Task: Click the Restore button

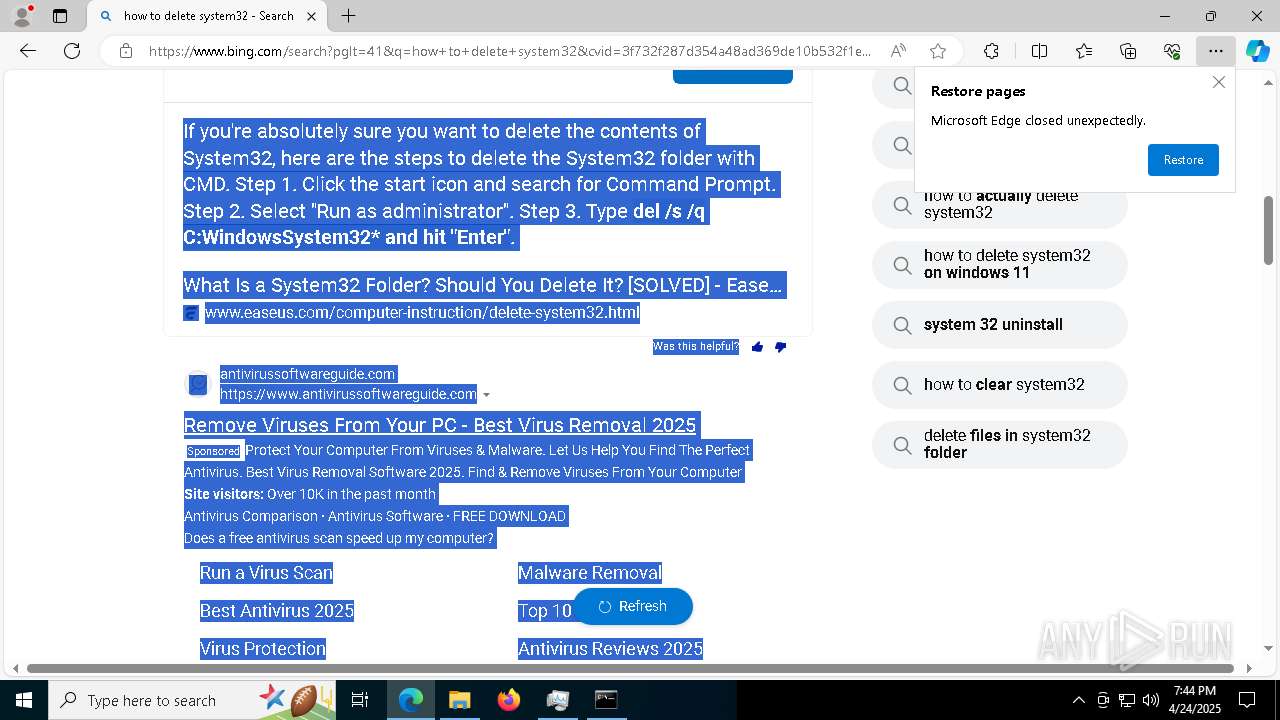Action: coord(1183,160)
